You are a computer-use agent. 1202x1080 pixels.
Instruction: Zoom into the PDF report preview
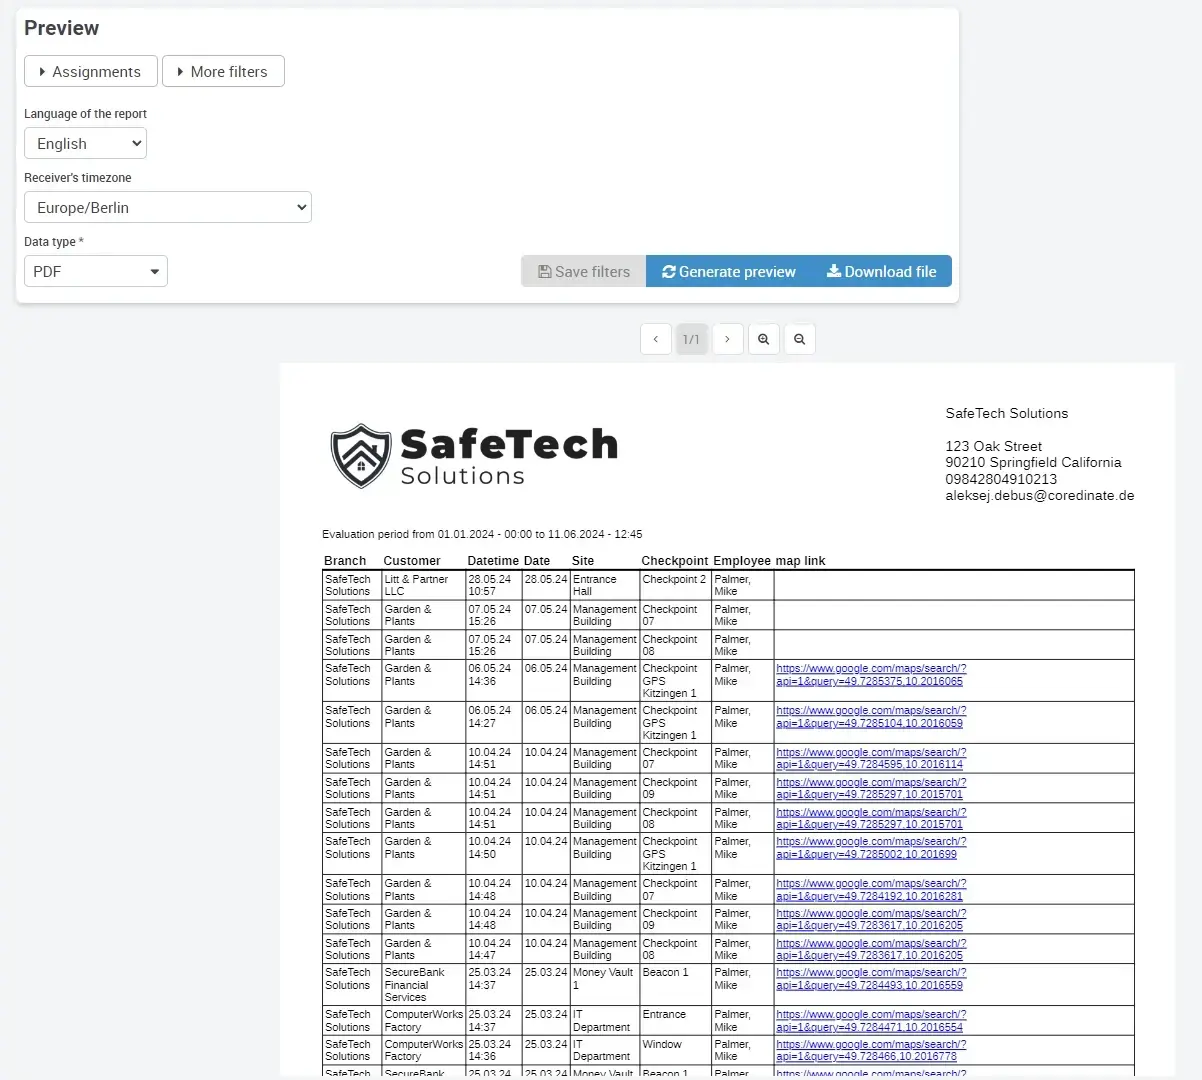point(763,338)
